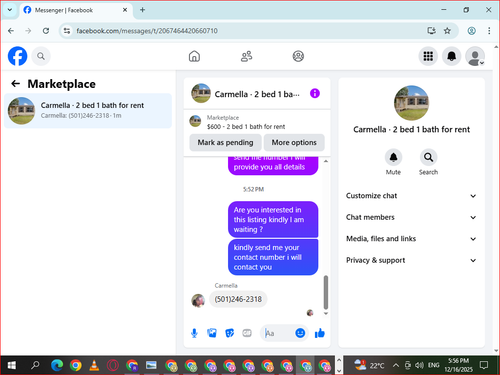Image resolution: width=500 pixels, height=375 pixels.
Task: Click Mark as pending button
Action: pyautogui.click(x=225, y=142)
